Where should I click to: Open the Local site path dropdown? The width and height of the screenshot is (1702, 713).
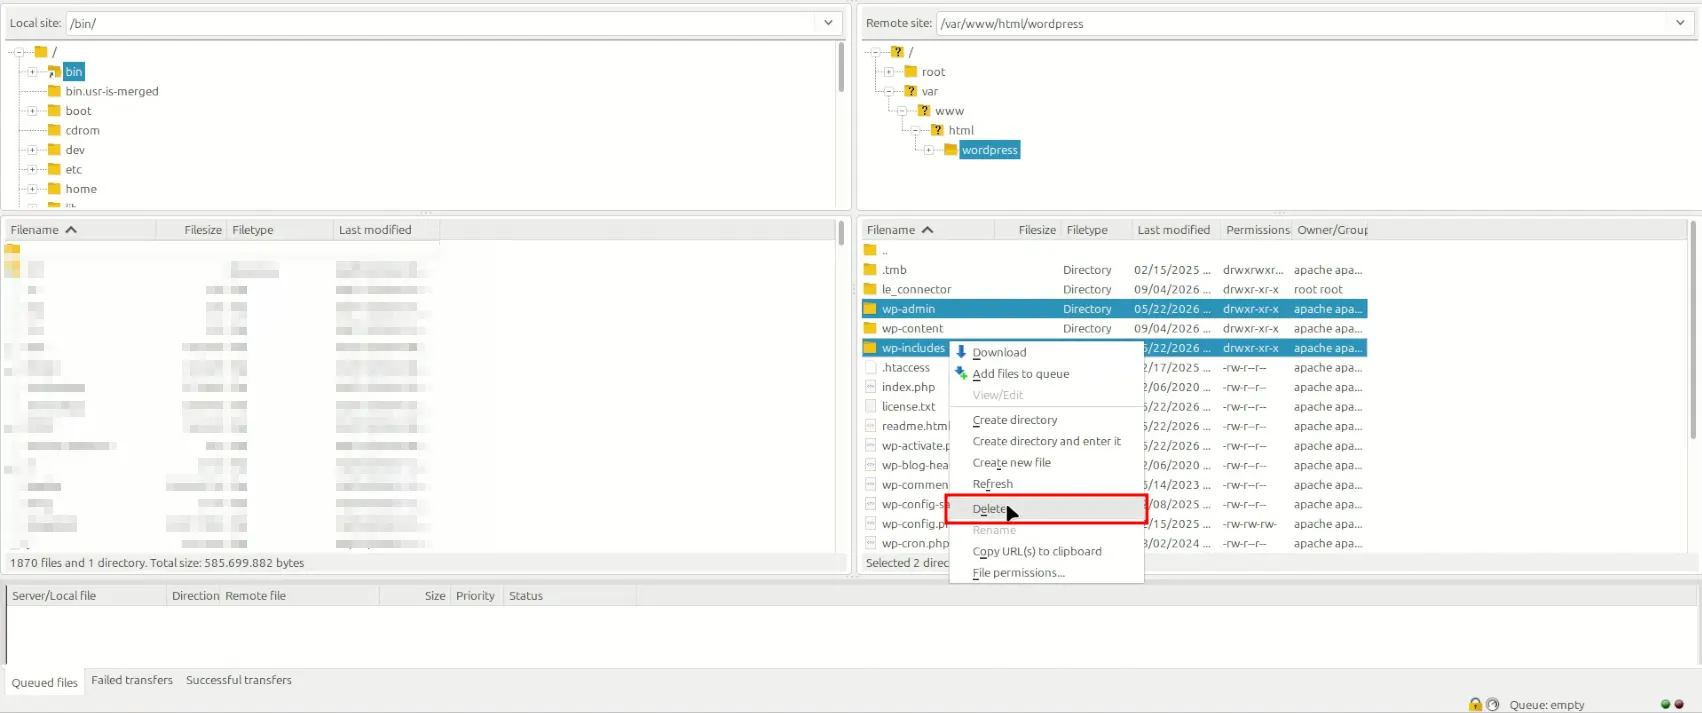pyautogui.click(x=828, y=23)
